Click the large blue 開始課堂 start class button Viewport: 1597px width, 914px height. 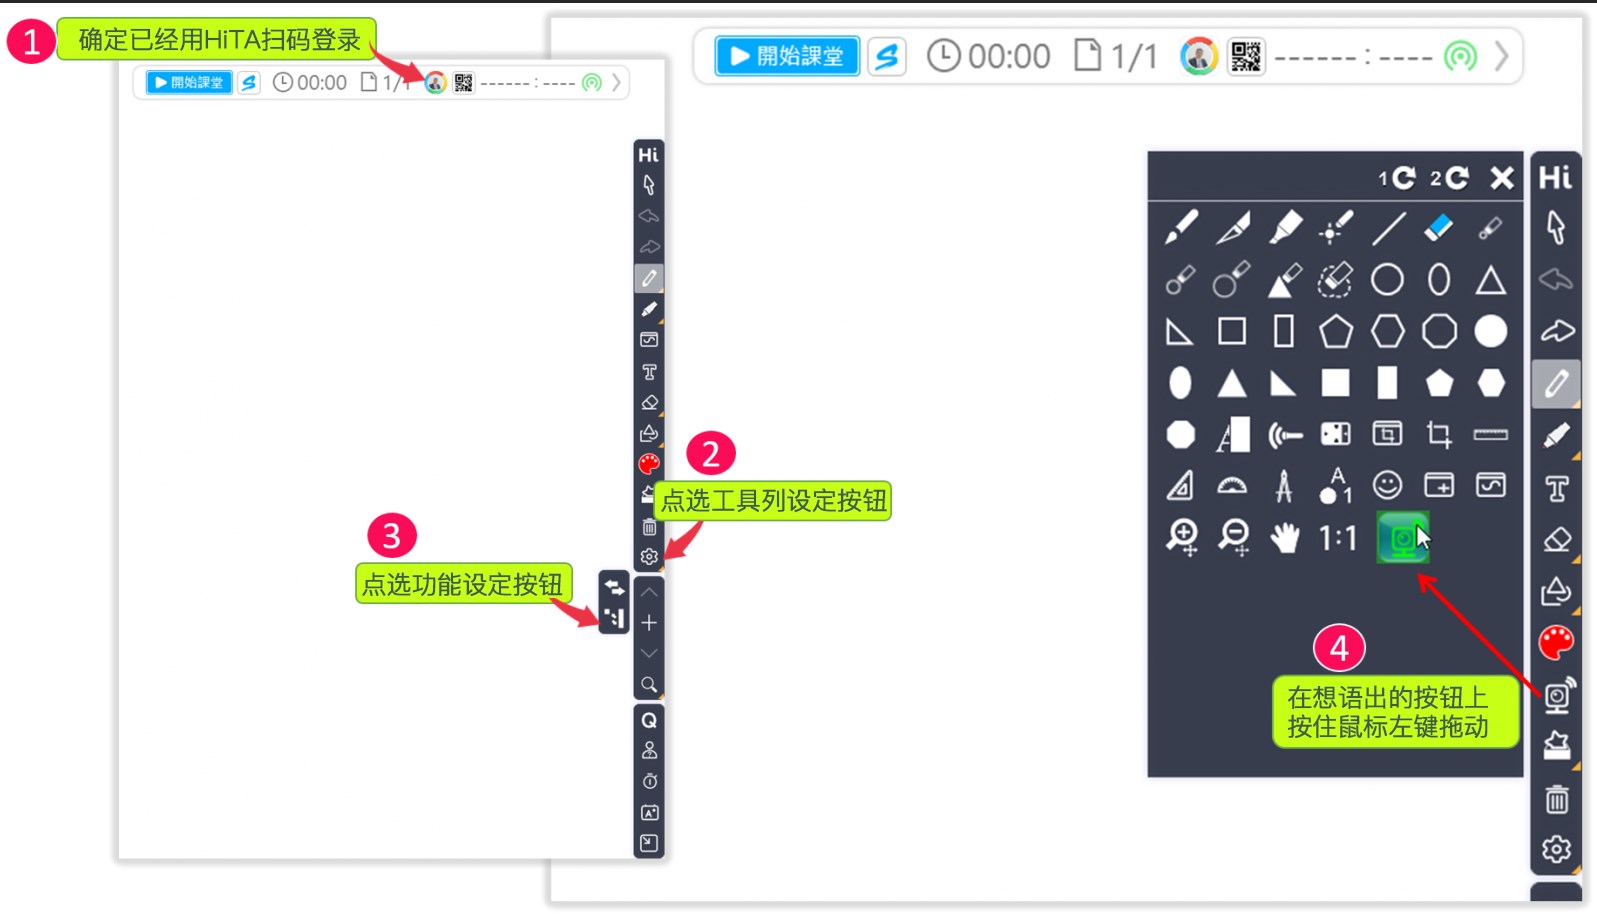point(787,56)
